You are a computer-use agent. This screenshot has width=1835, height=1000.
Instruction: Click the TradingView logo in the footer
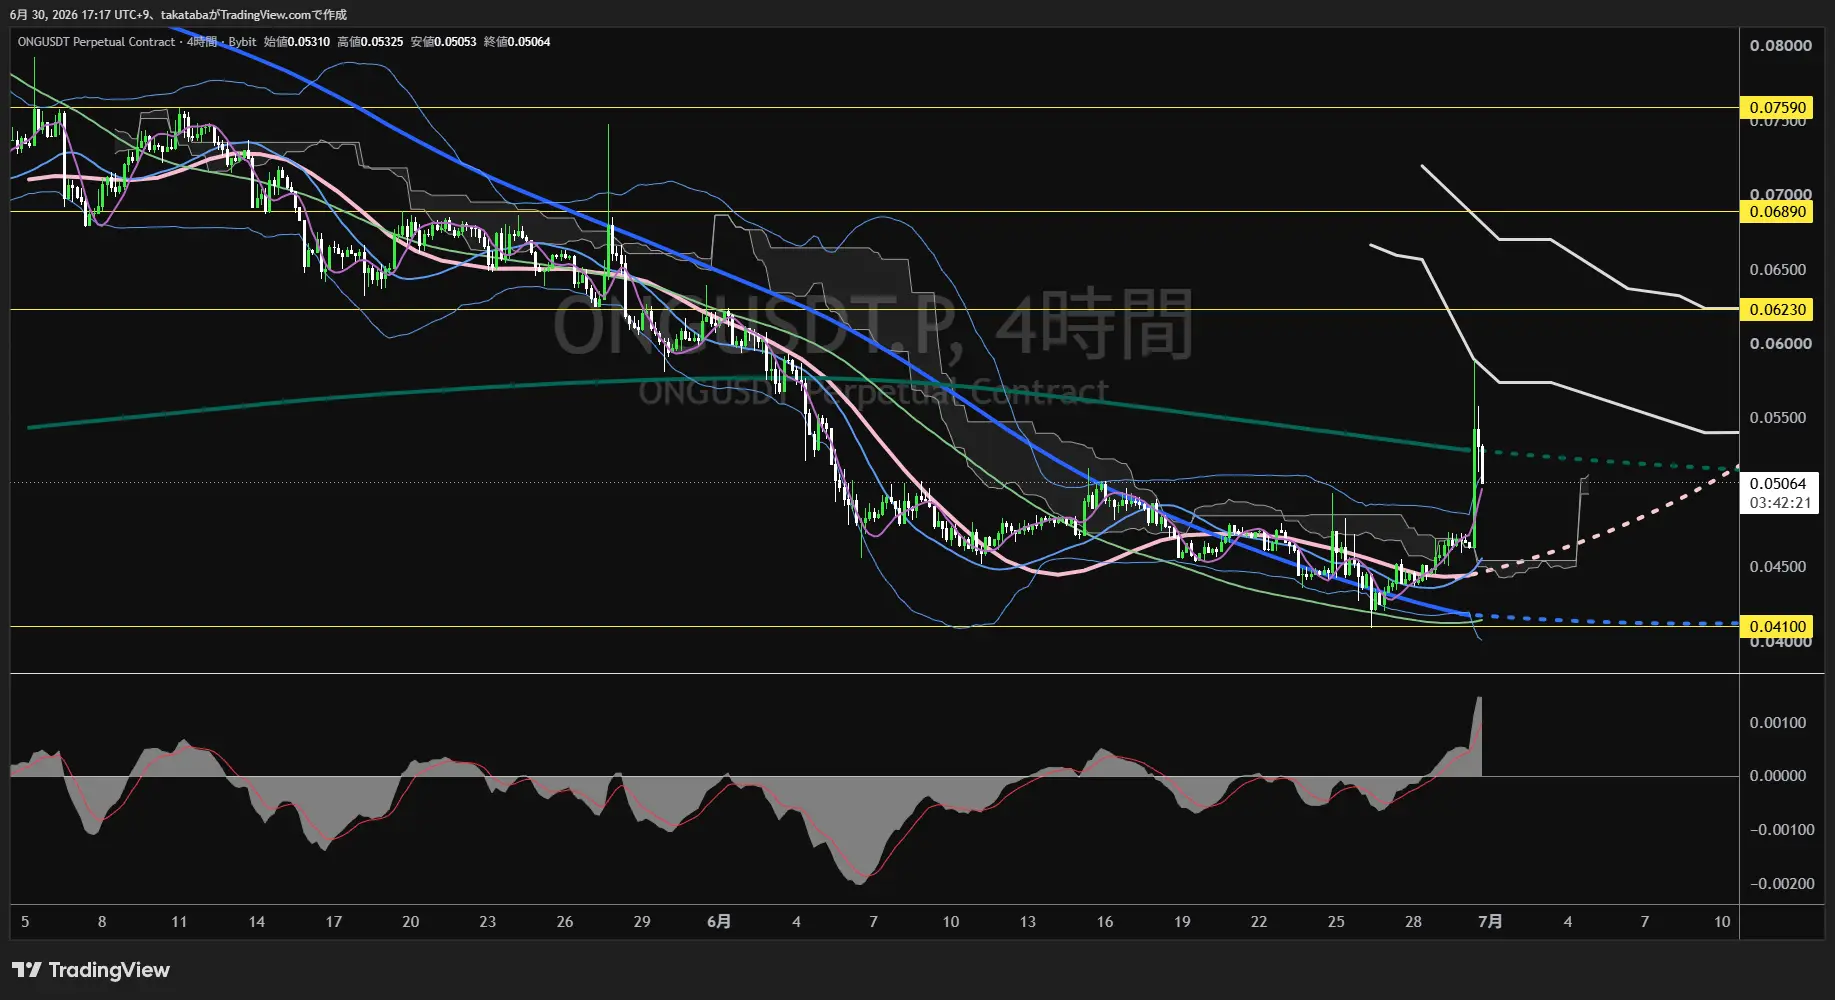91,970
